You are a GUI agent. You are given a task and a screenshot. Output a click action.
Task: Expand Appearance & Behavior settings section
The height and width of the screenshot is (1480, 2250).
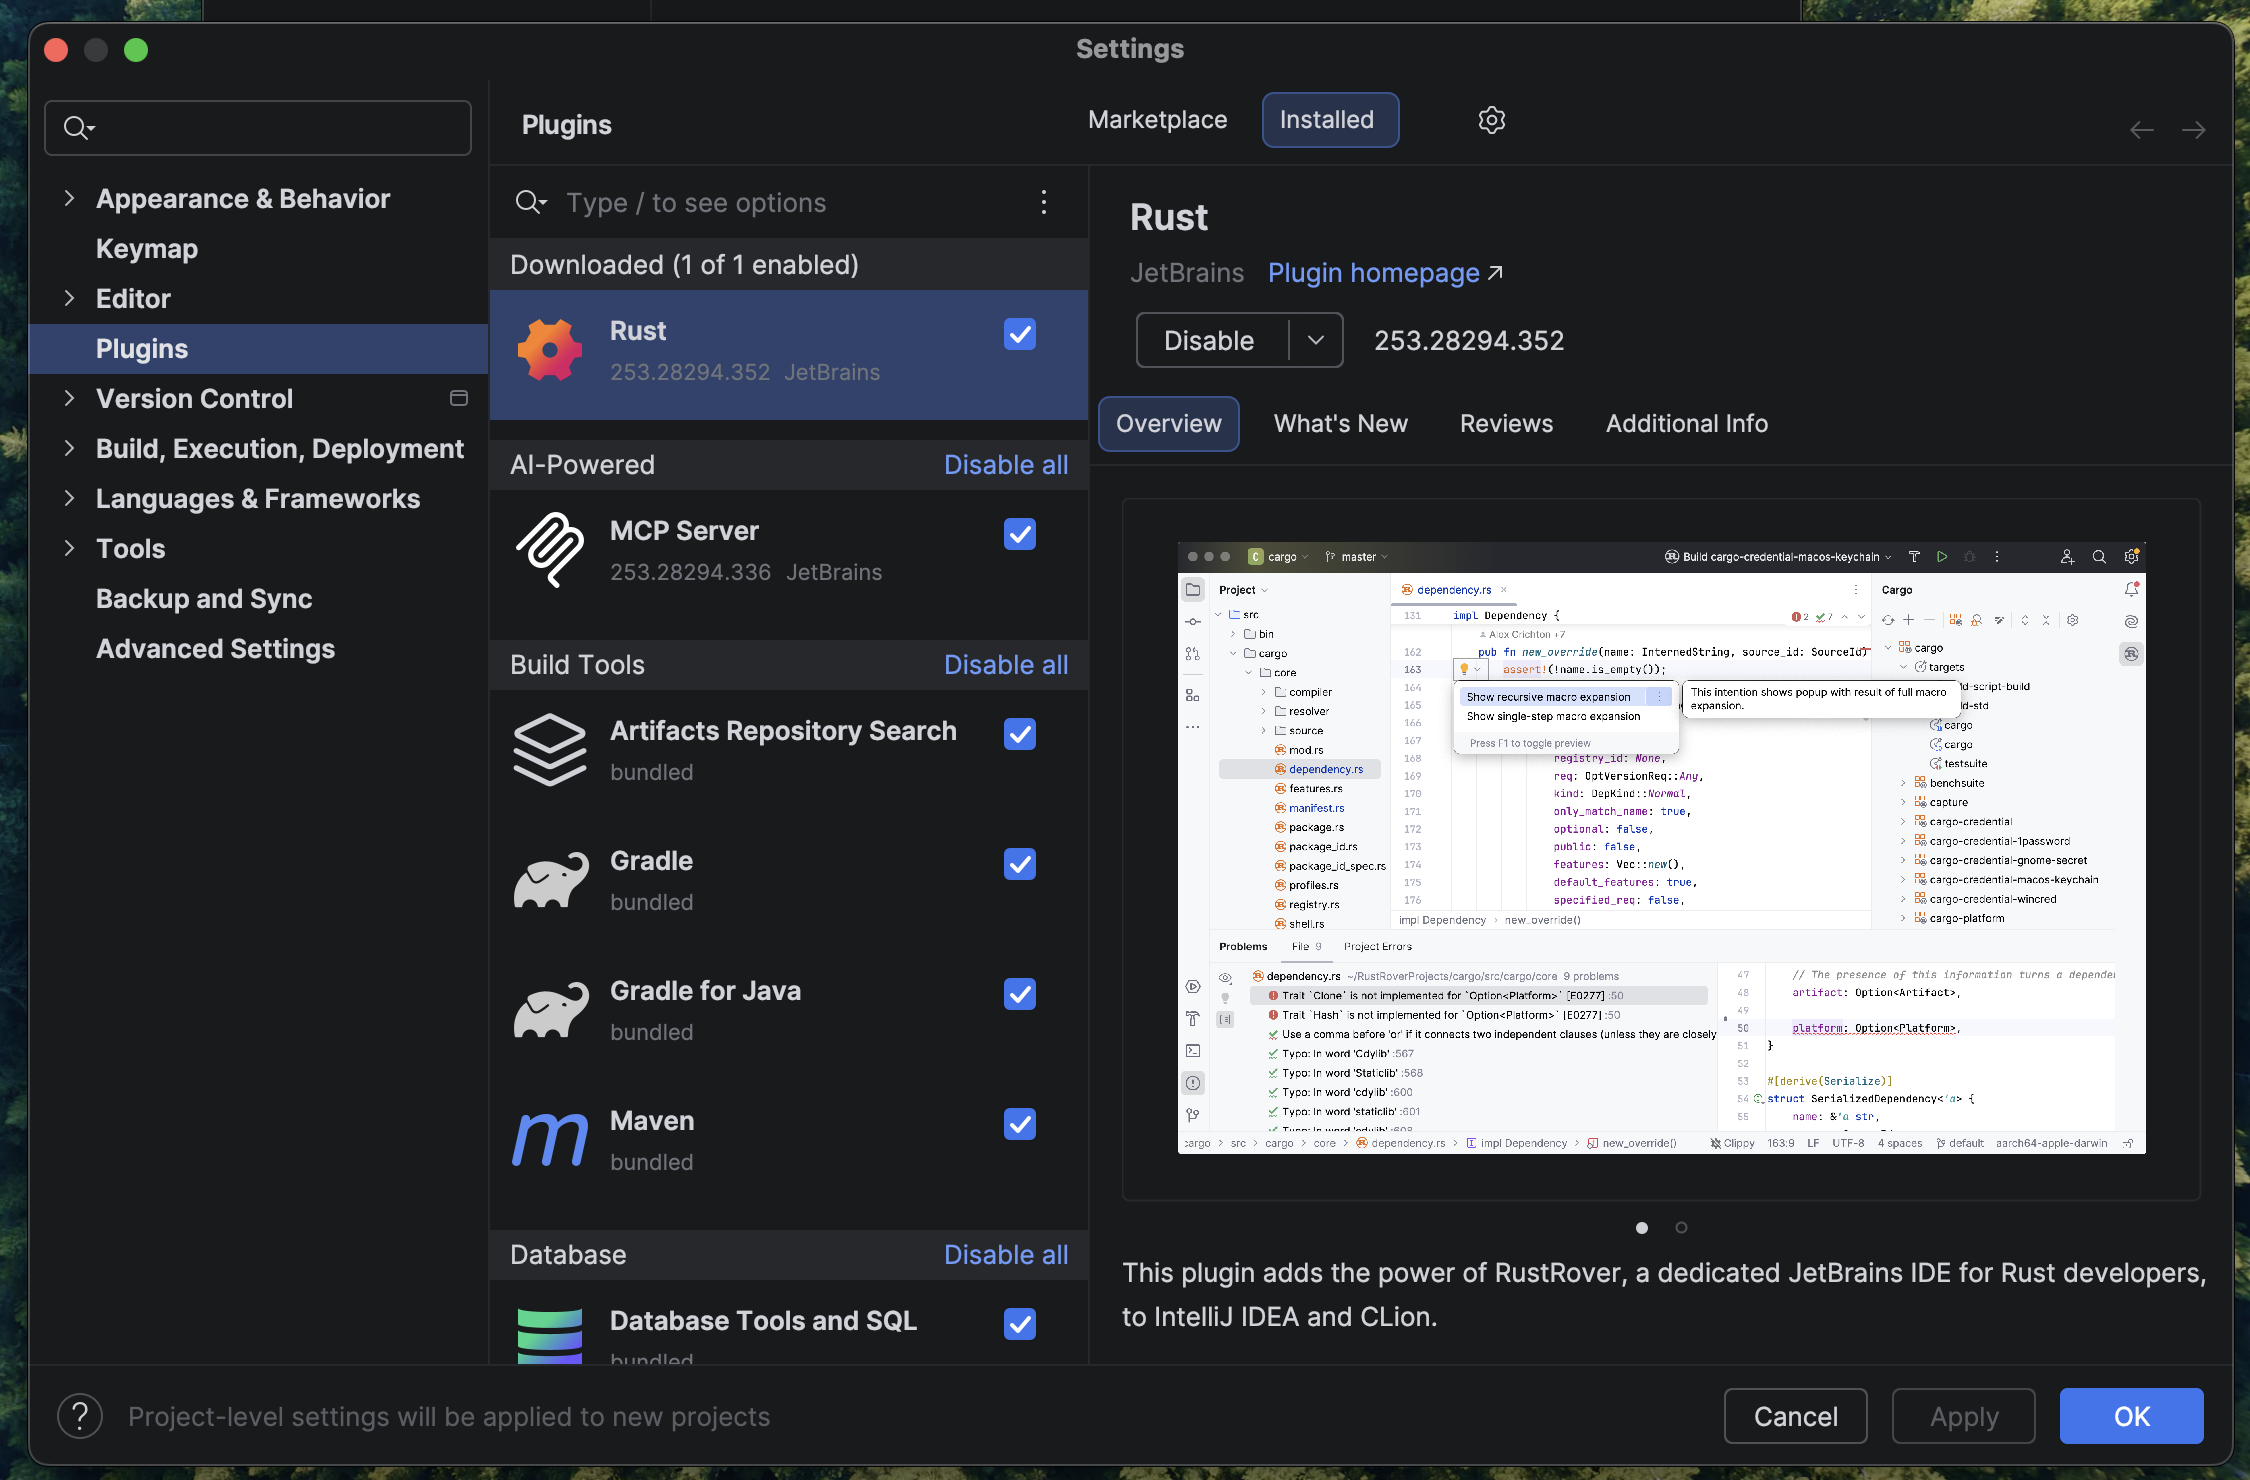[x=69, y=198]
